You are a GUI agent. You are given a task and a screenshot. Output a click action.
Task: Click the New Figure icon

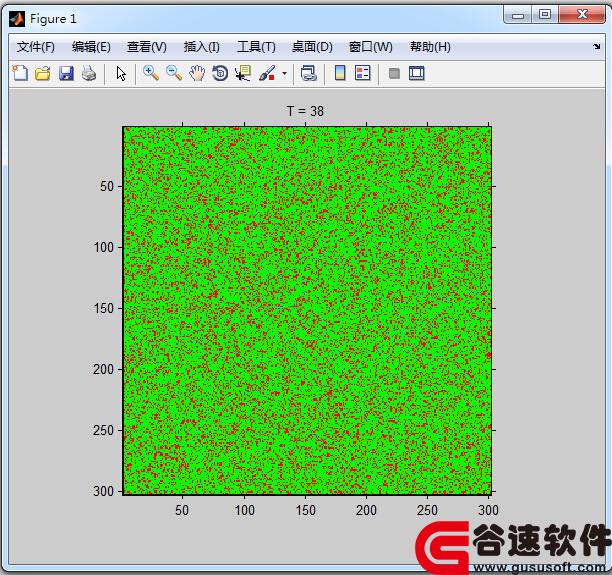20,73
